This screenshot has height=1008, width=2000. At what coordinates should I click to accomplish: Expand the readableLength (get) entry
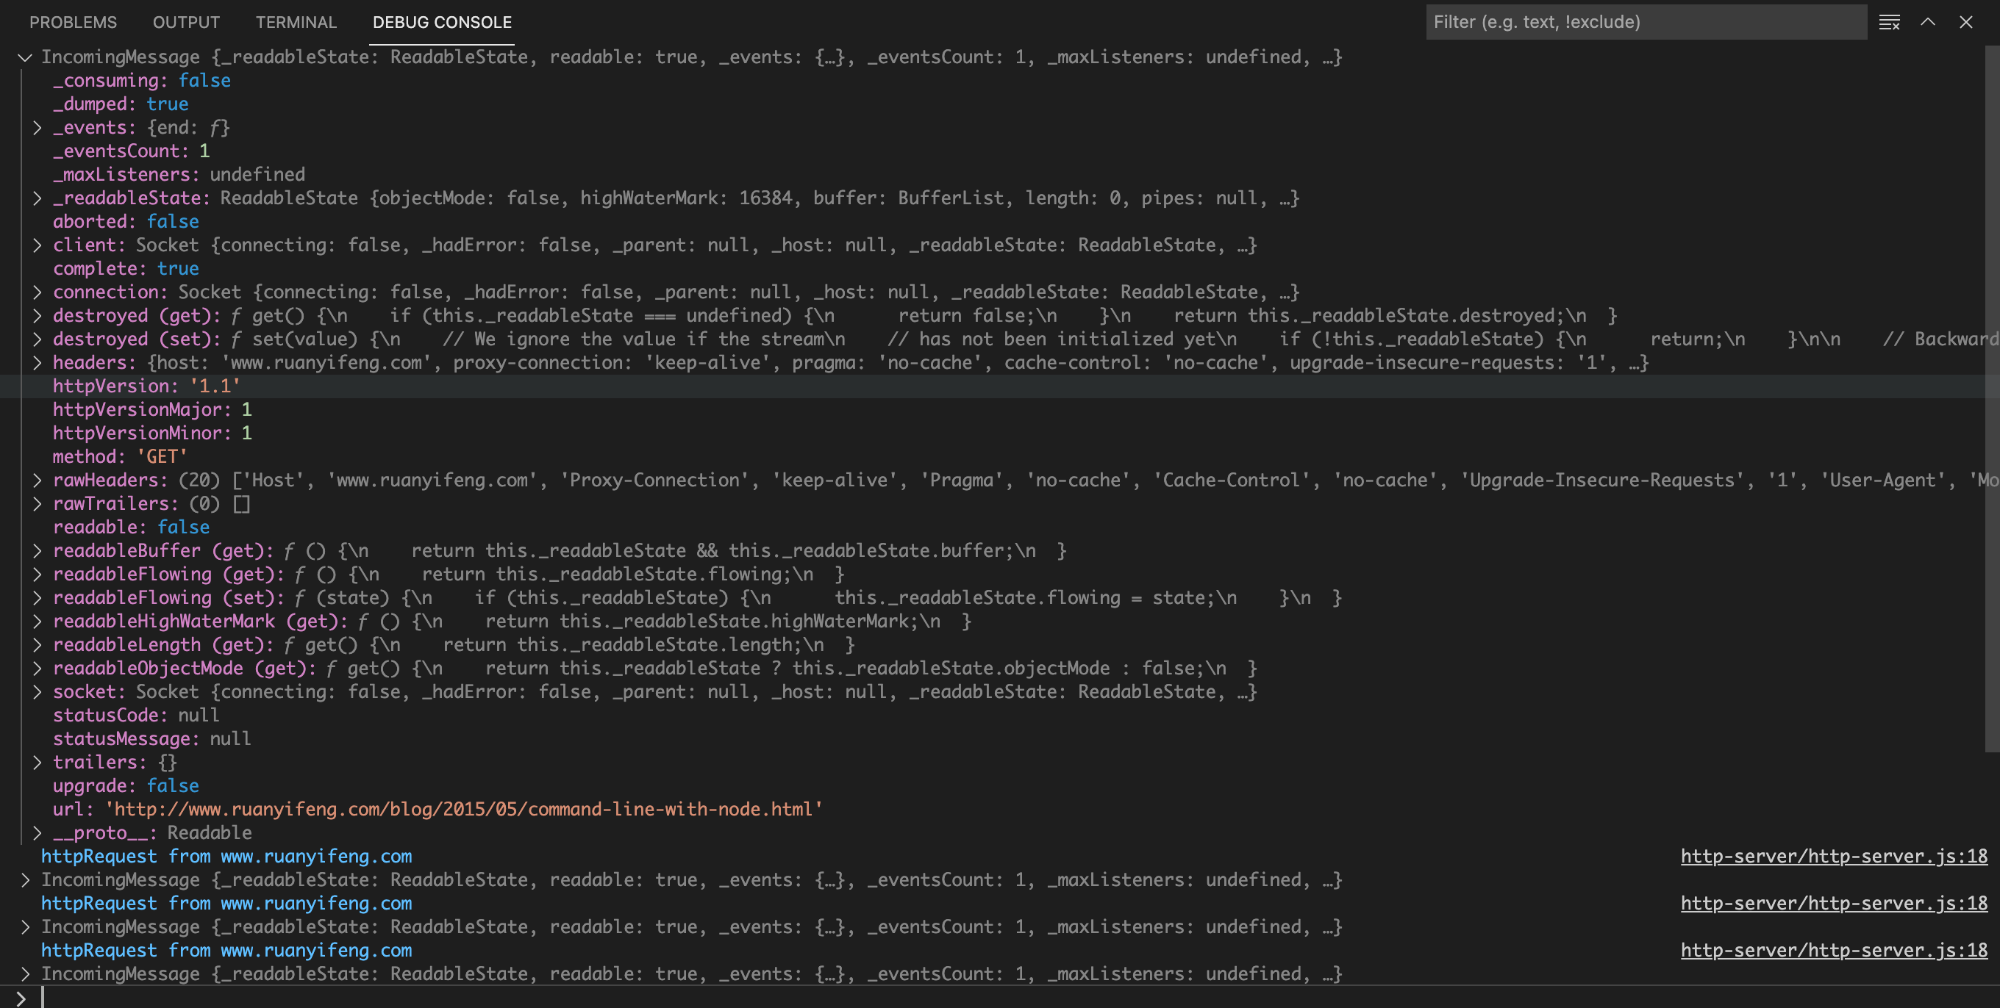[x=37, y=645]
